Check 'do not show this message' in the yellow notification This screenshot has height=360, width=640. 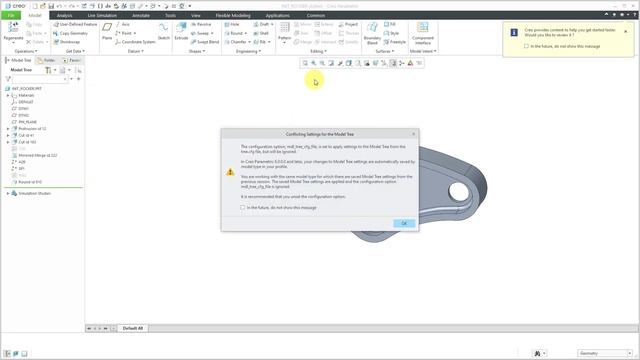pyautogui.click(x=526, y=46)
